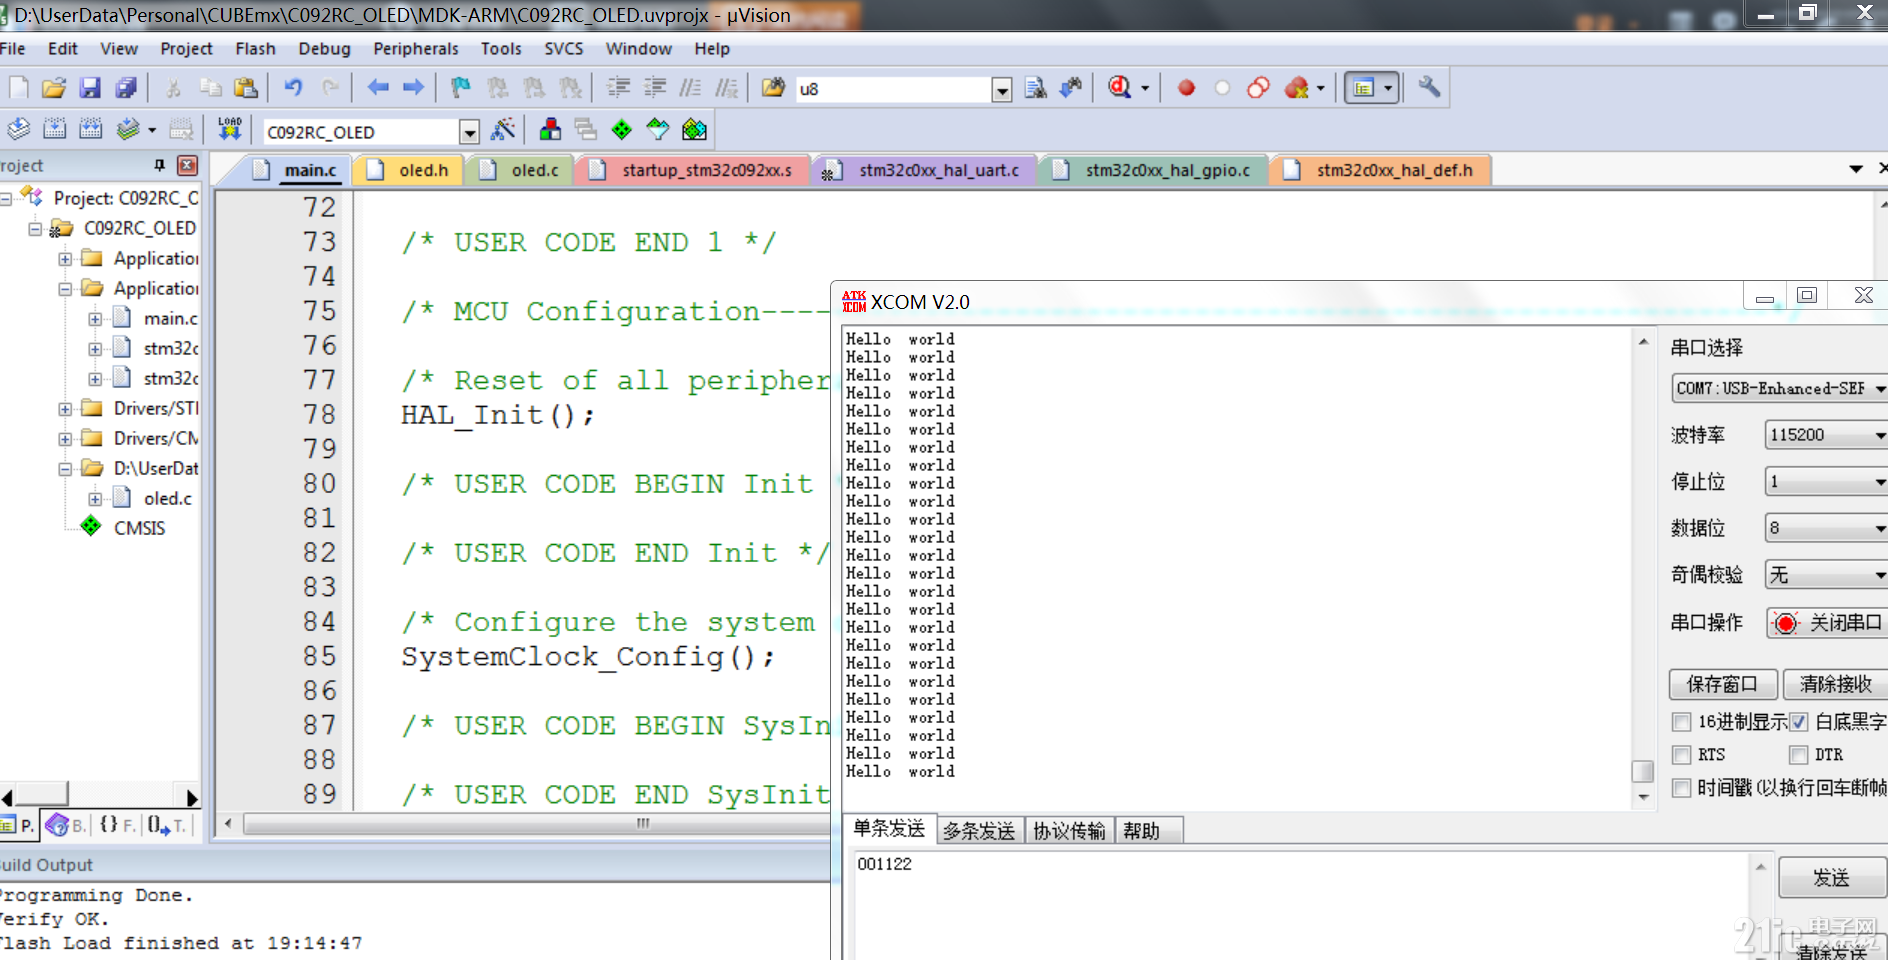Open the Flash menu
1888x960 pixels.
tap(255, 49)
